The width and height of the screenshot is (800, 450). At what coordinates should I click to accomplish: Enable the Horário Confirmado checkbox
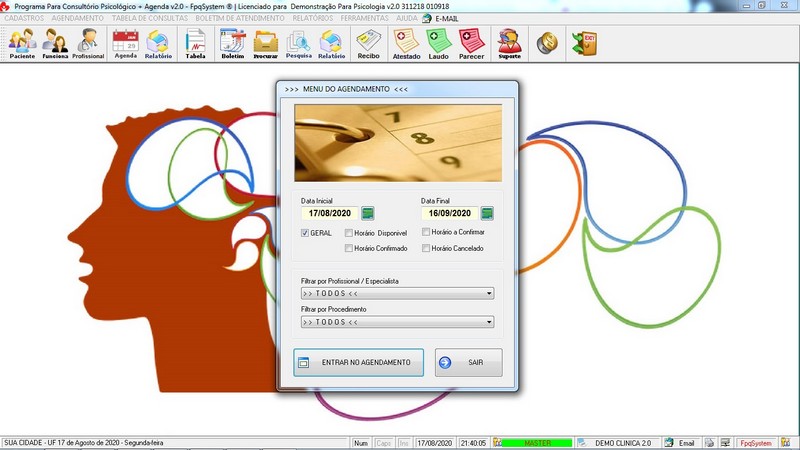pos(349,248)
